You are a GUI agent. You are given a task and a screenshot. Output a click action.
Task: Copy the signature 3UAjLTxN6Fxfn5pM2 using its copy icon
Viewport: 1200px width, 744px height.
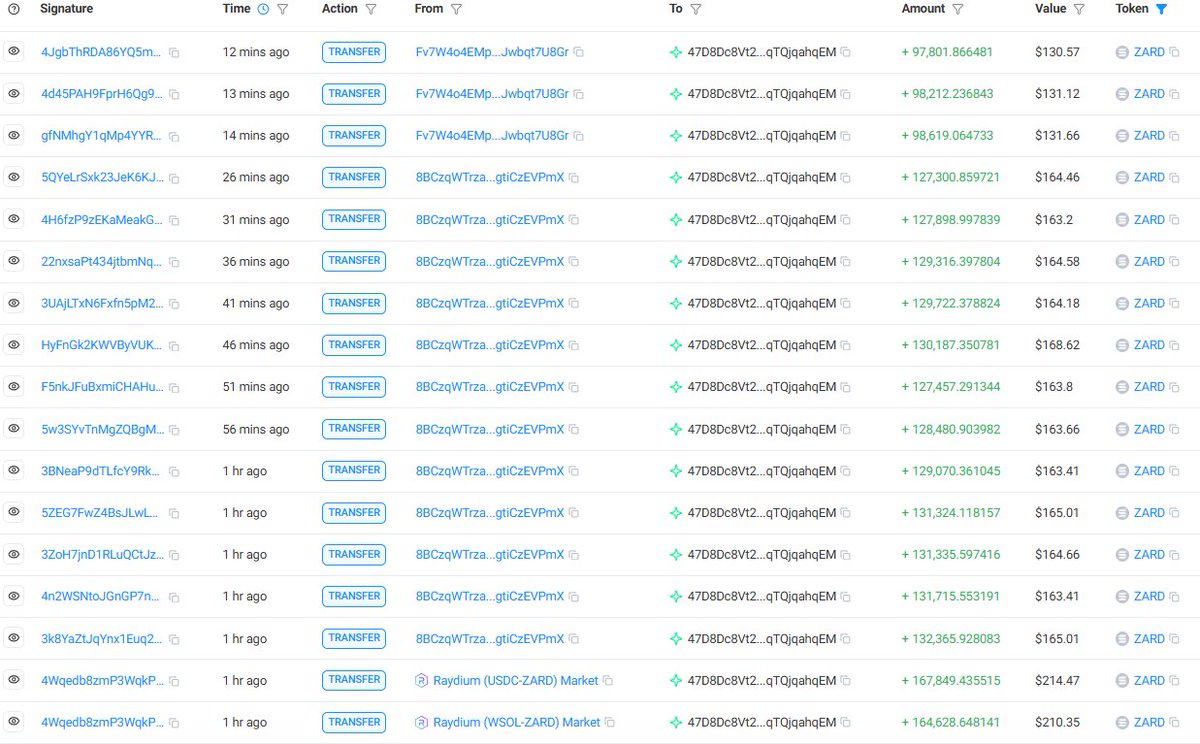point(174,304)
